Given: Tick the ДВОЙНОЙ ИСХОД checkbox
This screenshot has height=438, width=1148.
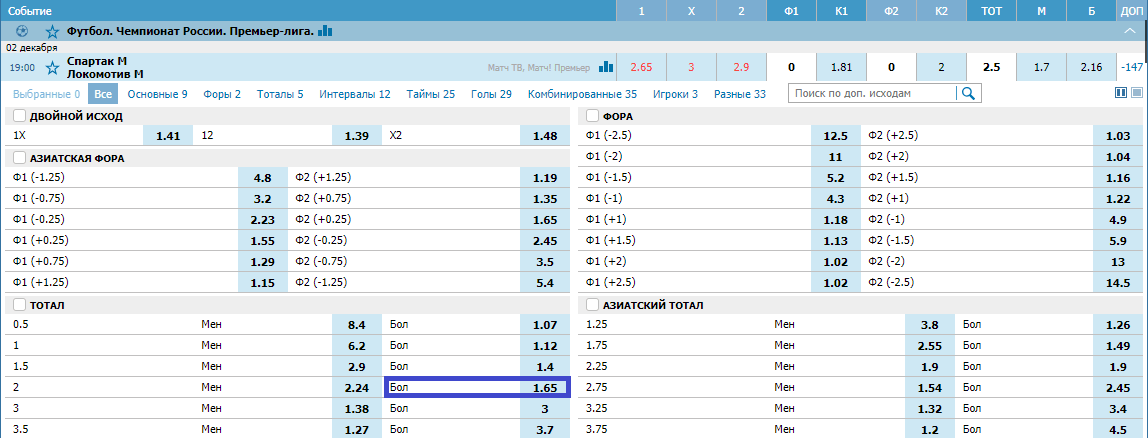Looking at the screenshot, I should (x=19, y=116).
